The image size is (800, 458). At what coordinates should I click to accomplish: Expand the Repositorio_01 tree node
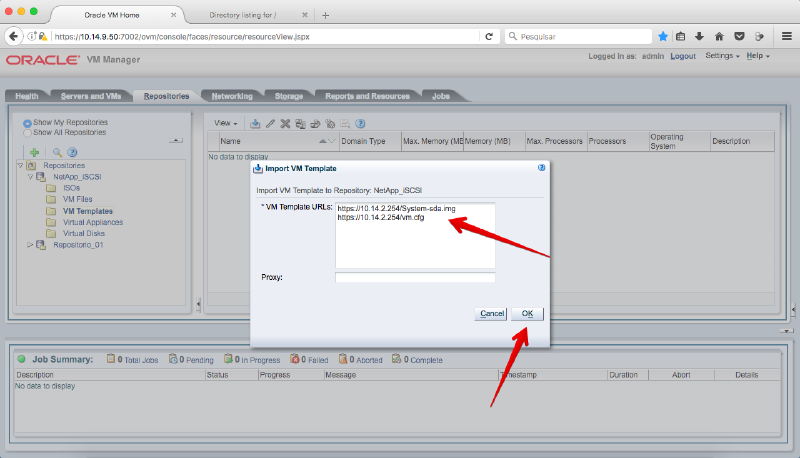click(x=30, y=244)
